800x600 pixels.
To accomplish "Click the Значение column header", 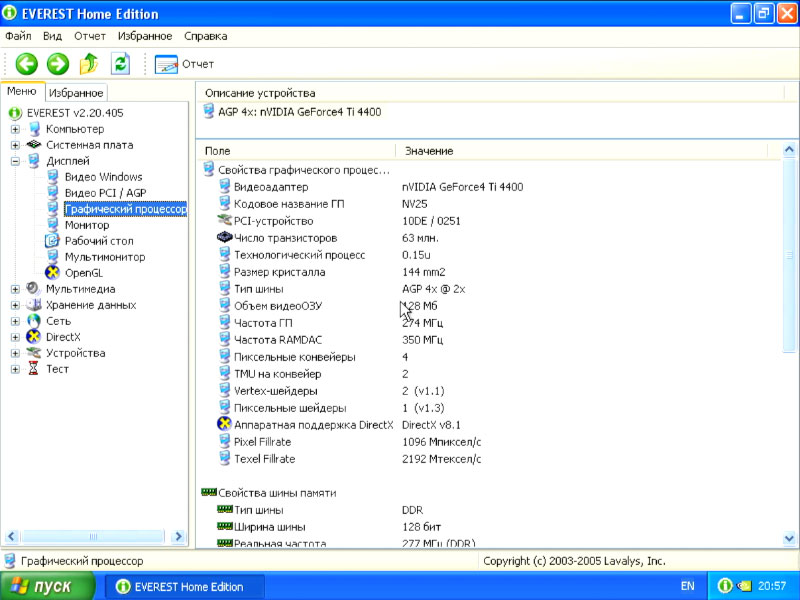I will coord(429,151).
